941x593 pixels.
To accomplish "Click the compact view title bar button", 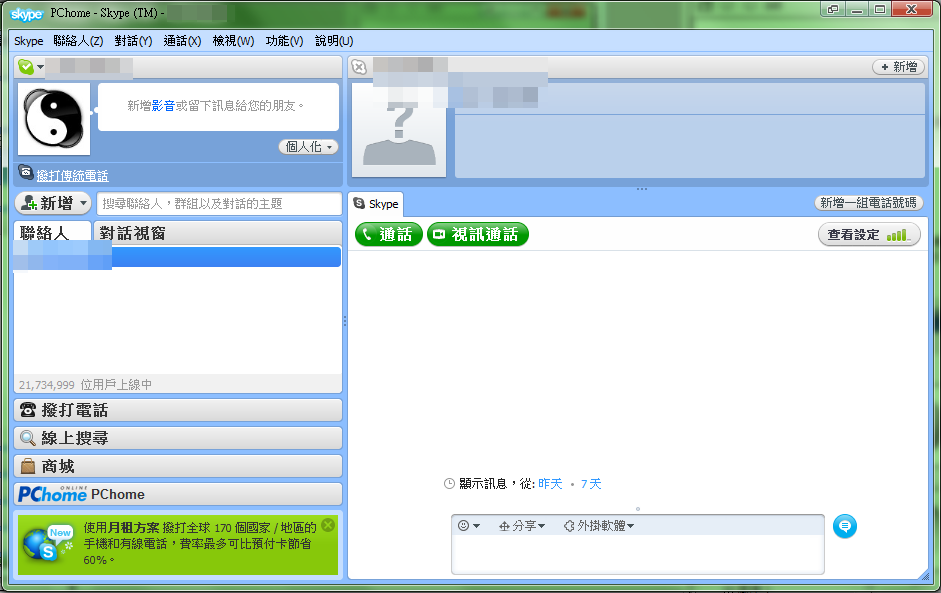I will tap(833, 9).
